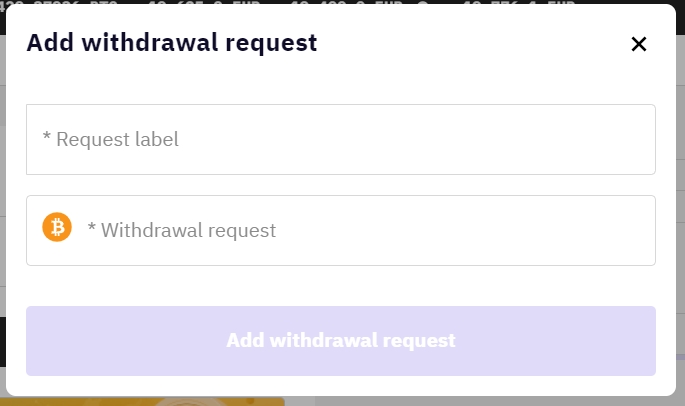Close the Add withdrawal request dialog
This screenshot has width=685, height=406.
(639, 44)
